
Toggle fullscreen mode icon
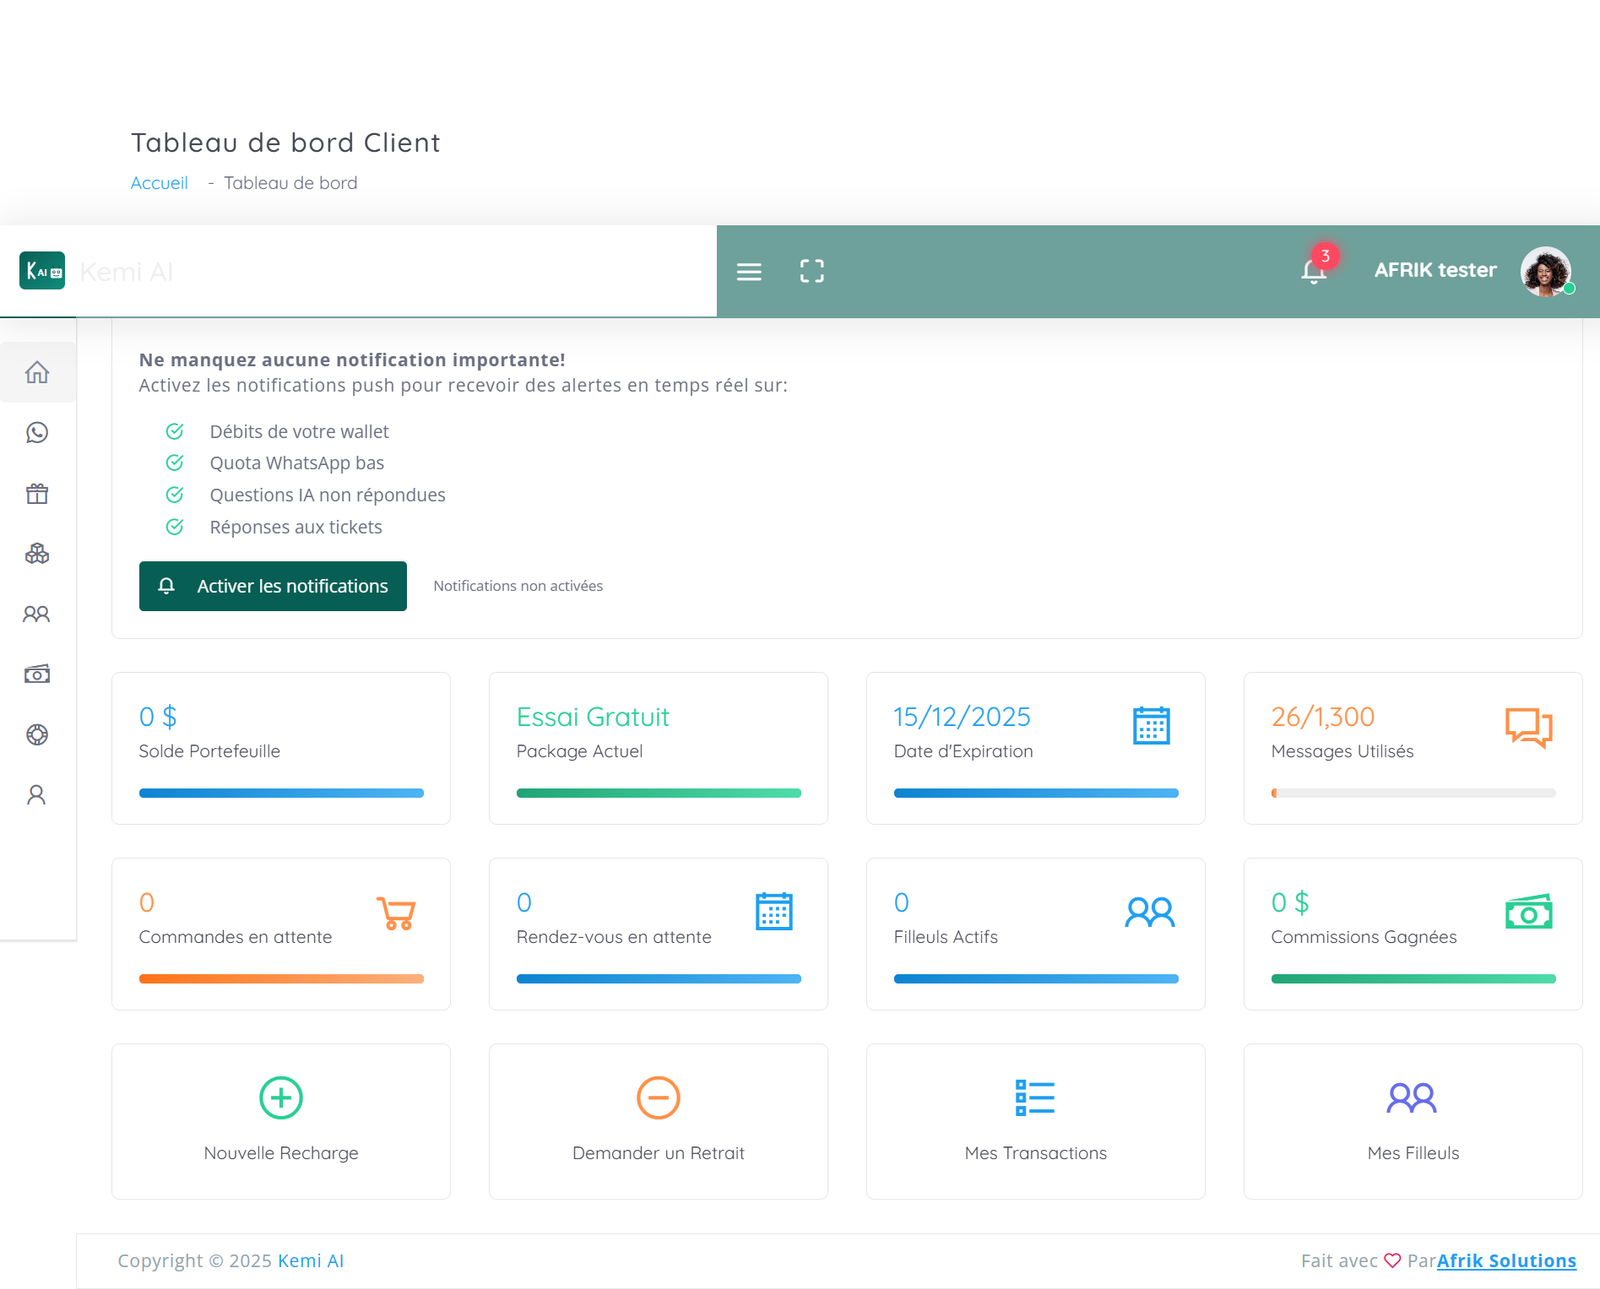(x=812, y=271)
